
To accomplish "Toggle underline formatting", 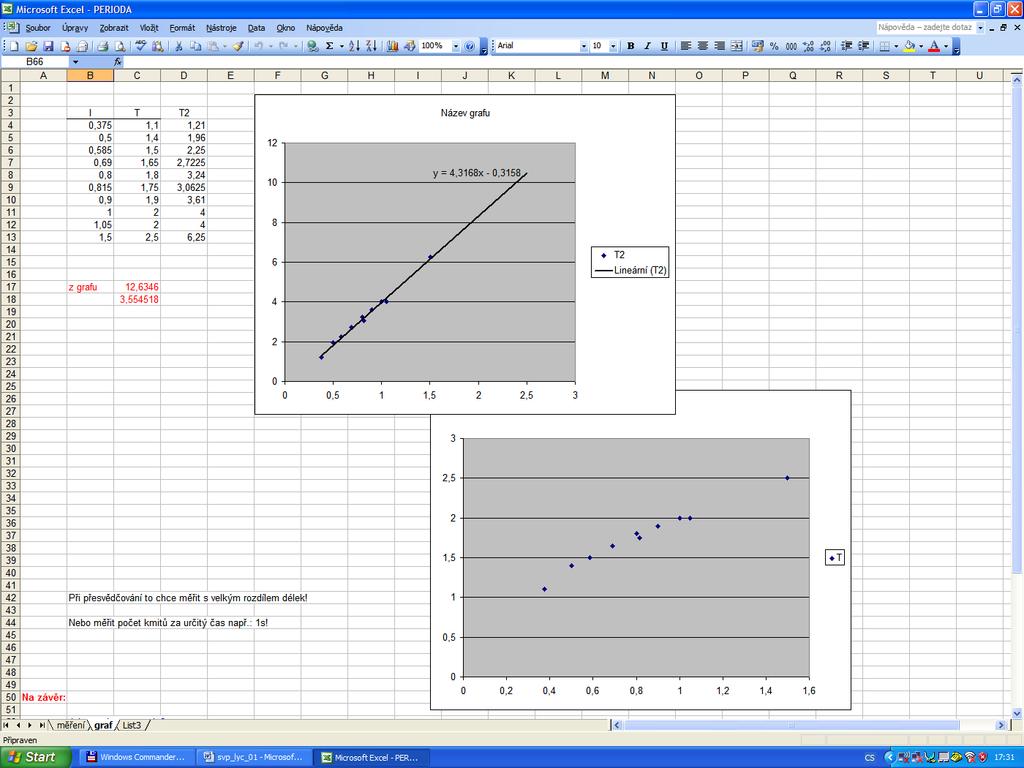I will pos(665,46).
